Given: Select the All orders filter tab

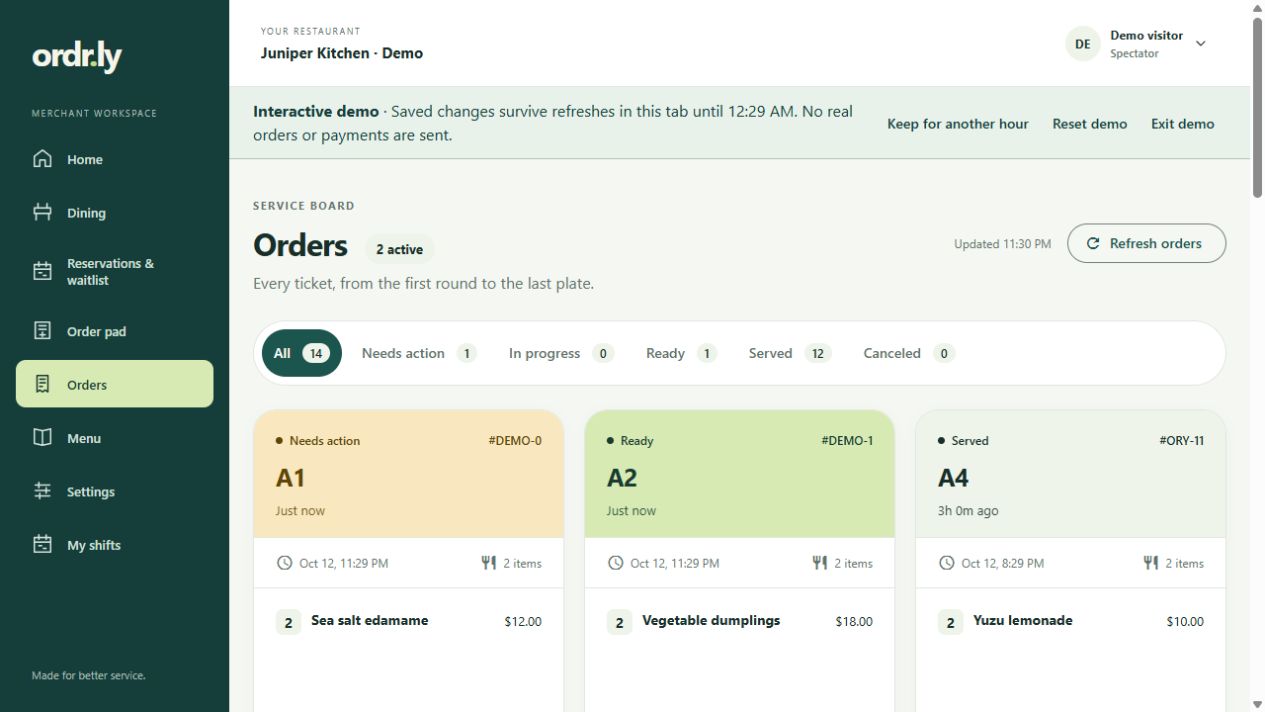Looking at the screenshot, I should tap(302, 353).
